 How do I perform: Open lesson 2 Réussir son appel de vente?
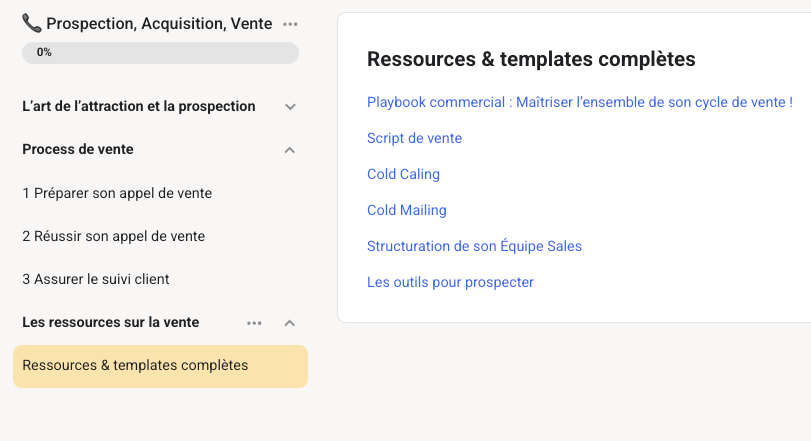(113, 236)
